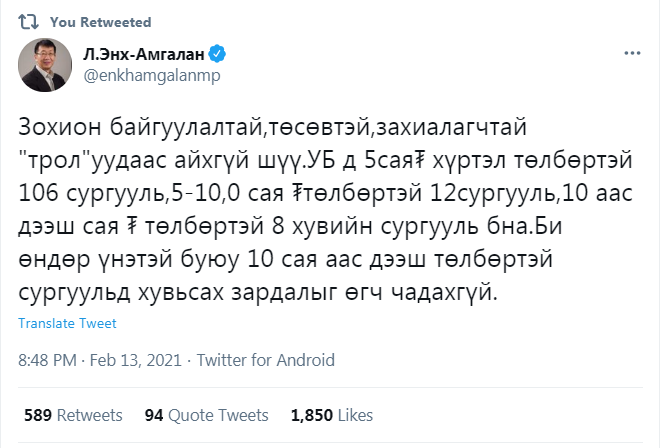Click the tweet body text
The image size is (662, 448).
(325, 209)
